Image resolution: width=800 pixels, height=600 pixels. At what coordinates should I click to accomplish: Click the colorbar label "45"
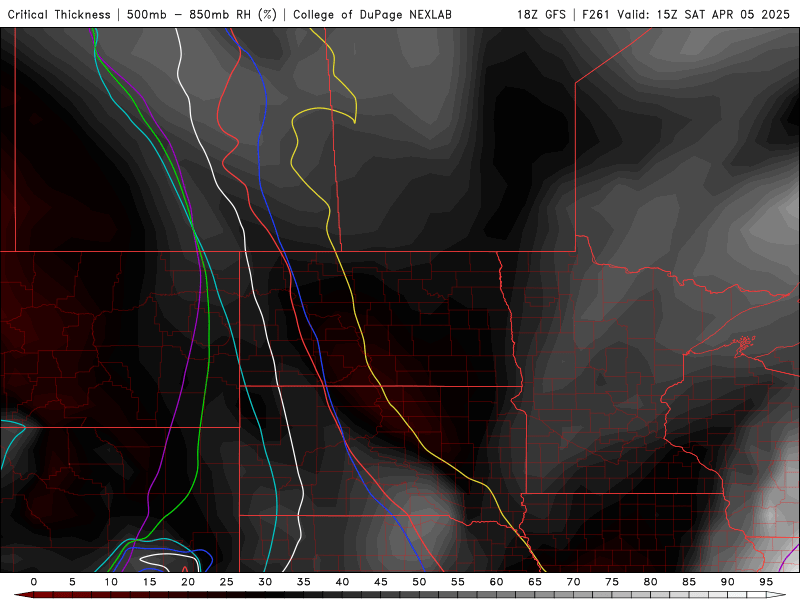(x=381, y=582)
